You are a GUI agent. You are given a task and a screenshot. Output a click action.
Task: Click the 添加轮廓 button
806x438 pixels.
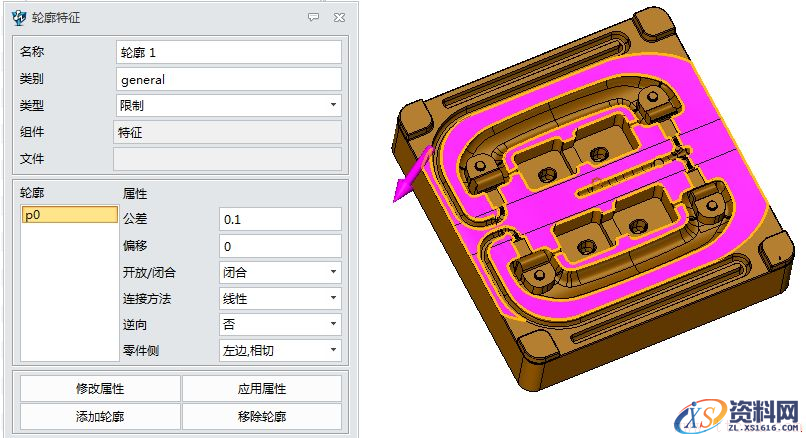click(100, 417)
